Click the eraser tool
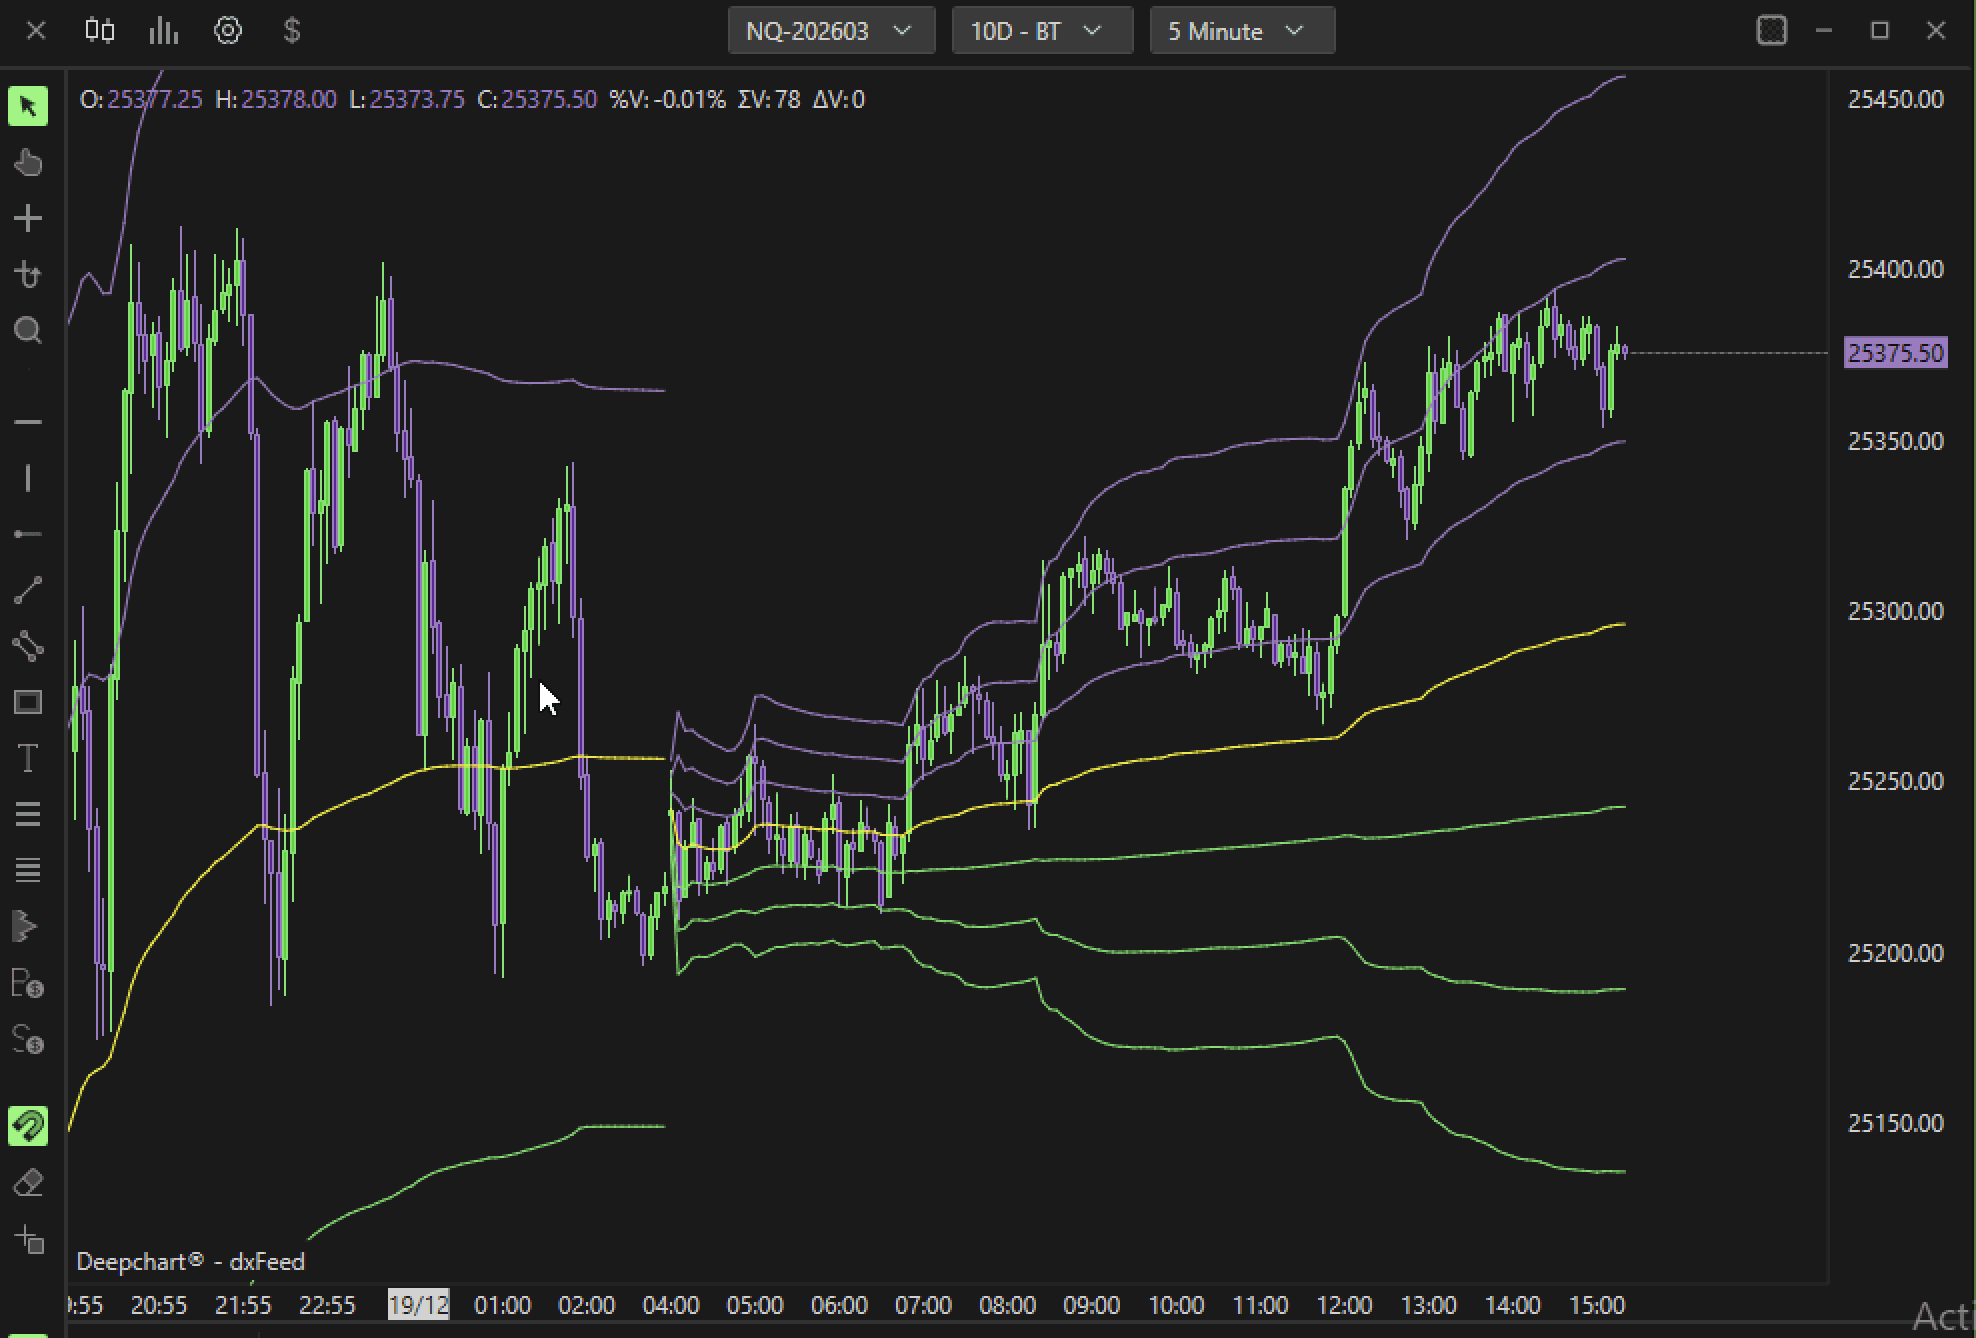 (28, 1183)
